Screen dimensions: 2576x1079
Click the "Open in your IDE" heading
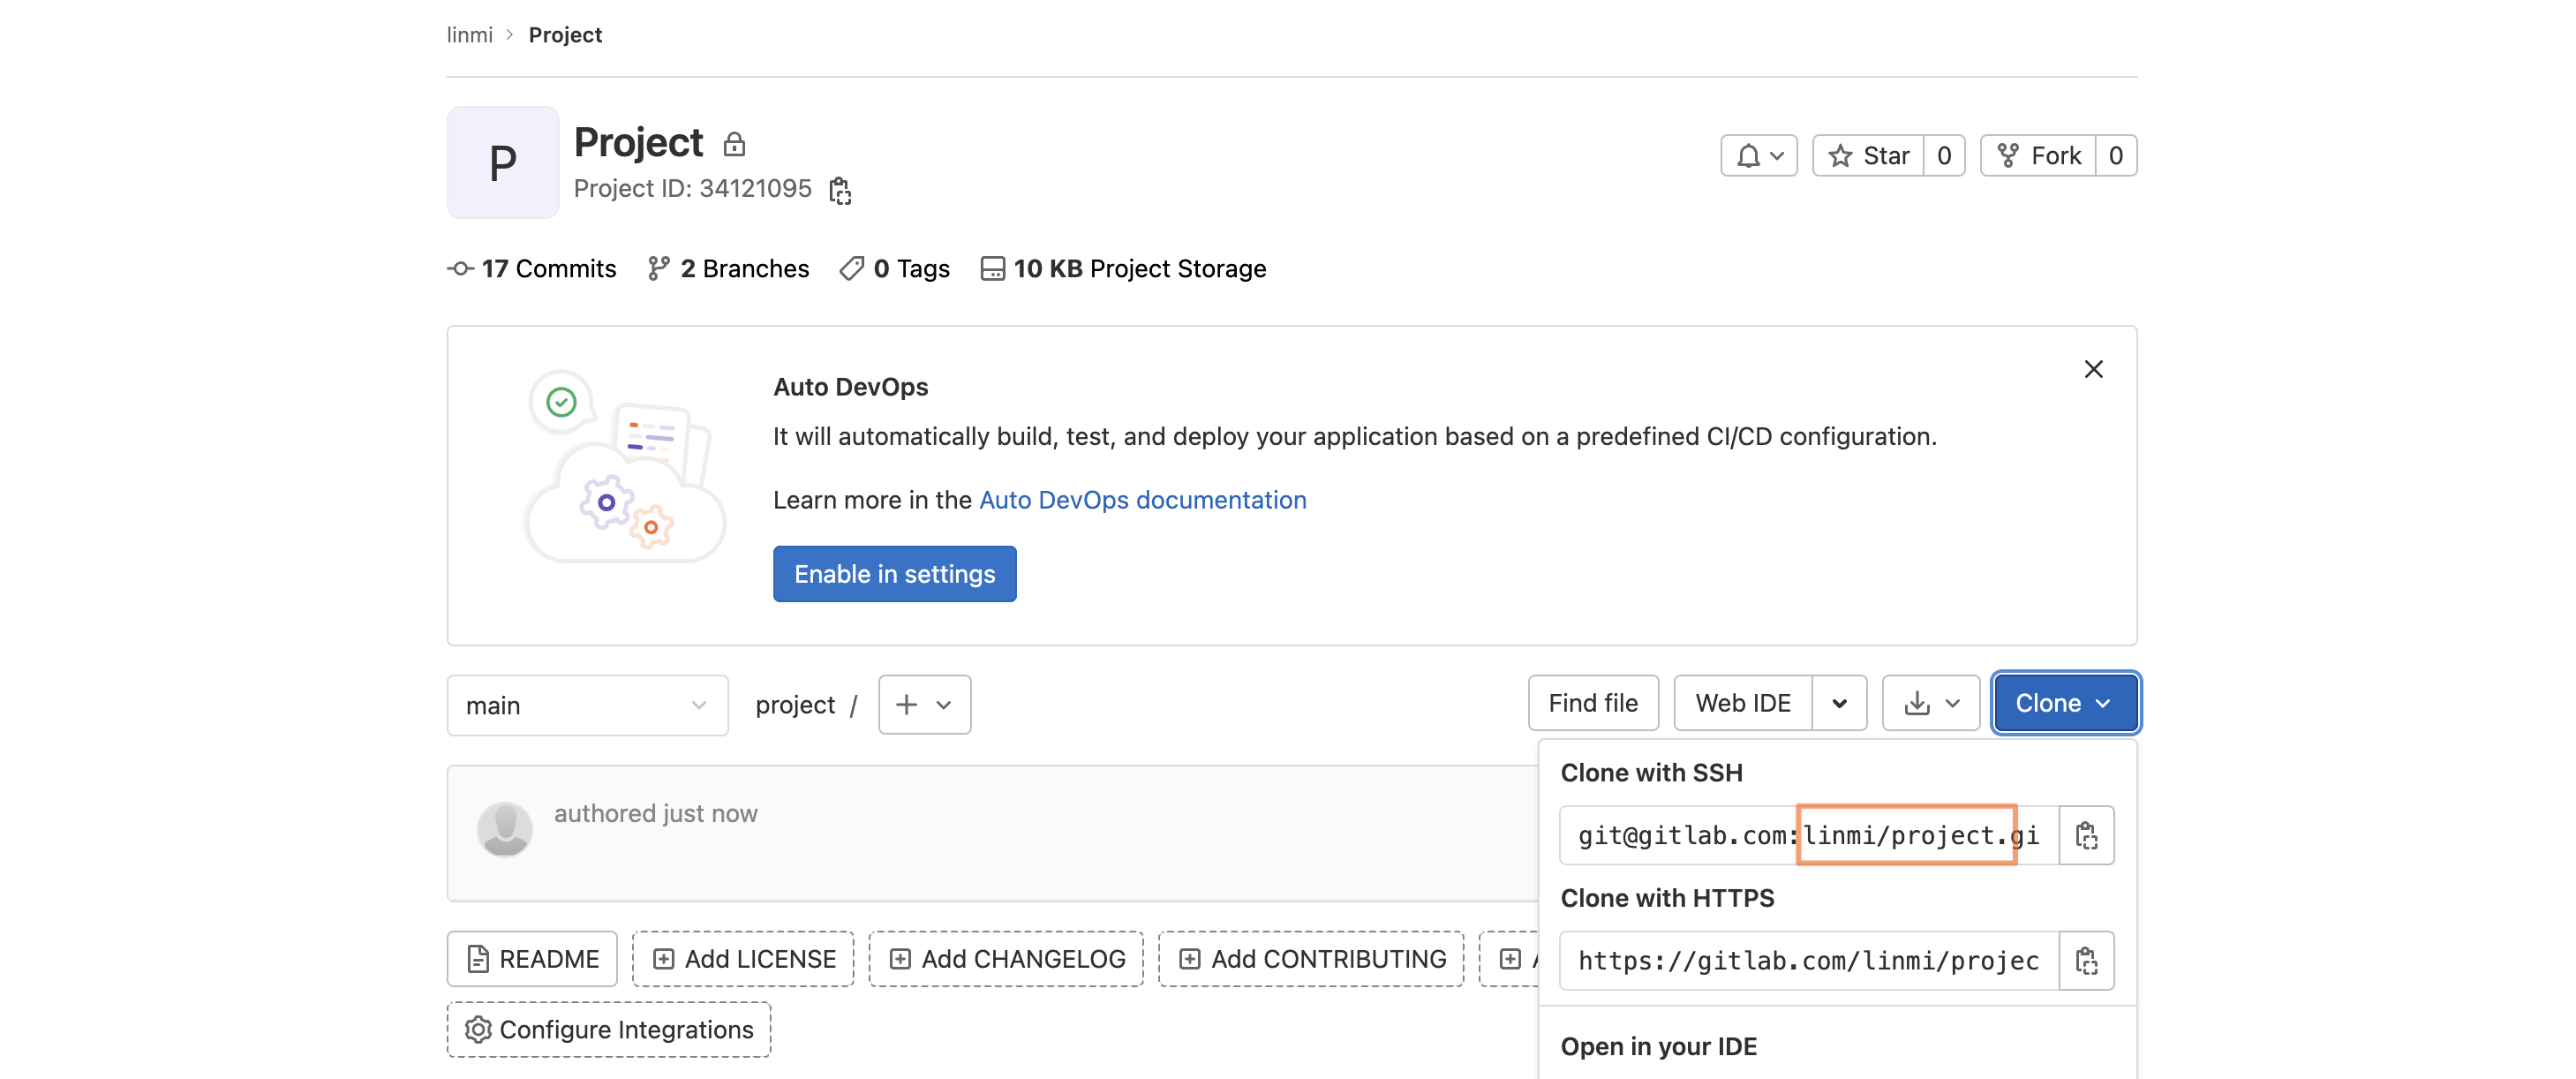tap(1658, 1047)
